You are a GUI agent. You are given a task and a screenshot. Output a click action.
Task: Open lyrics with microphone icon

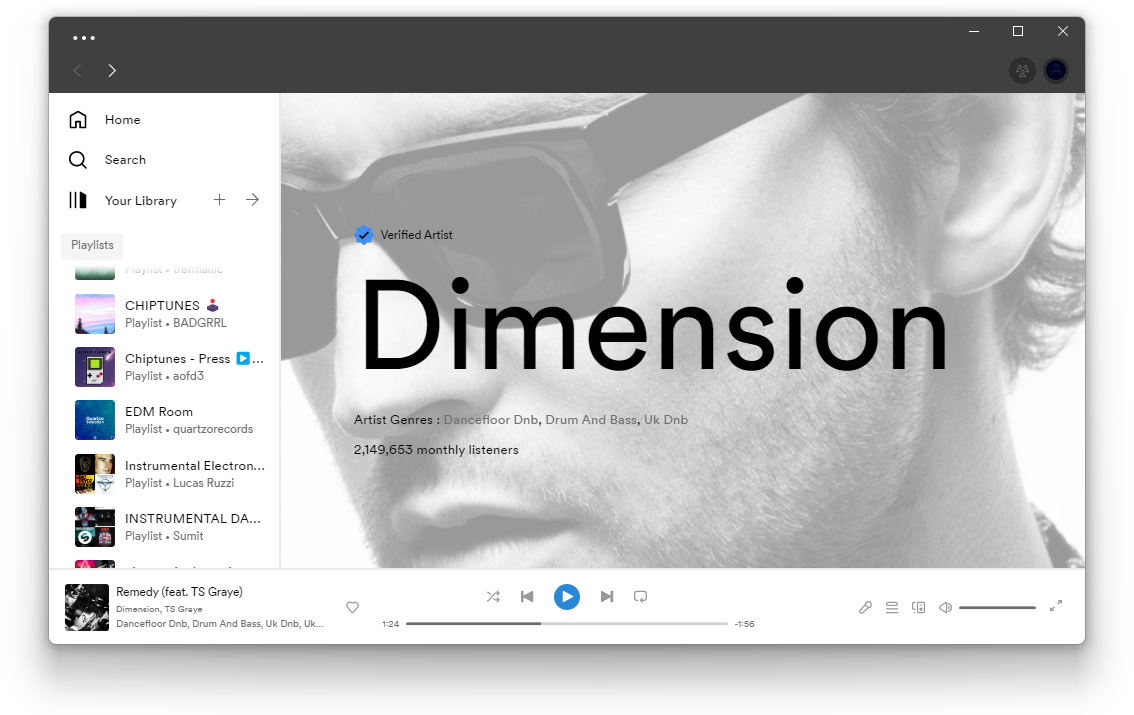[x=865, y=607]
